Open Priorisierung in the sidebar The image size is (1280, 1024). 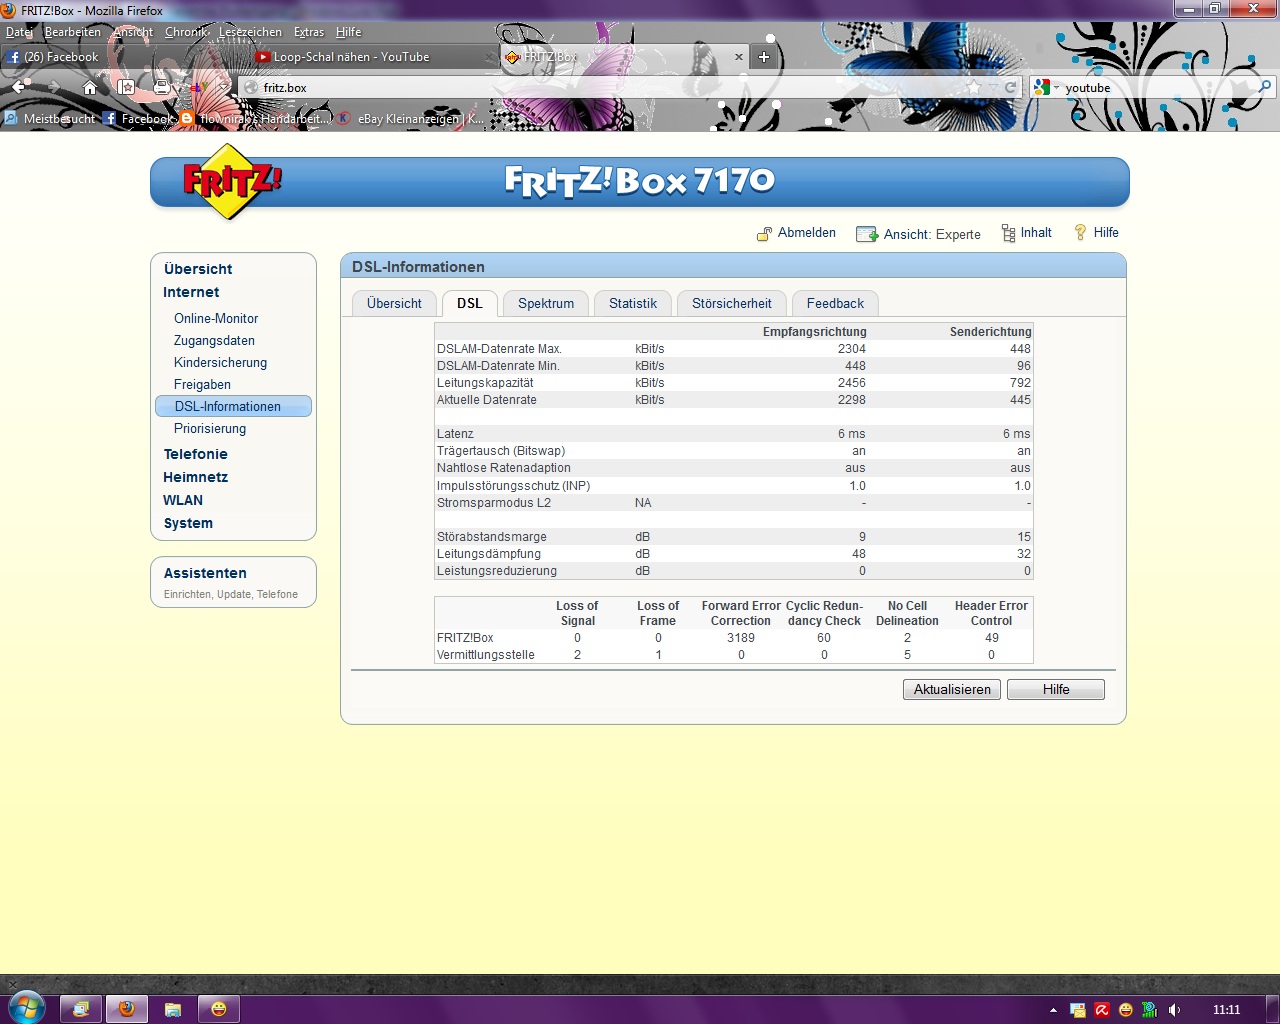210,428
